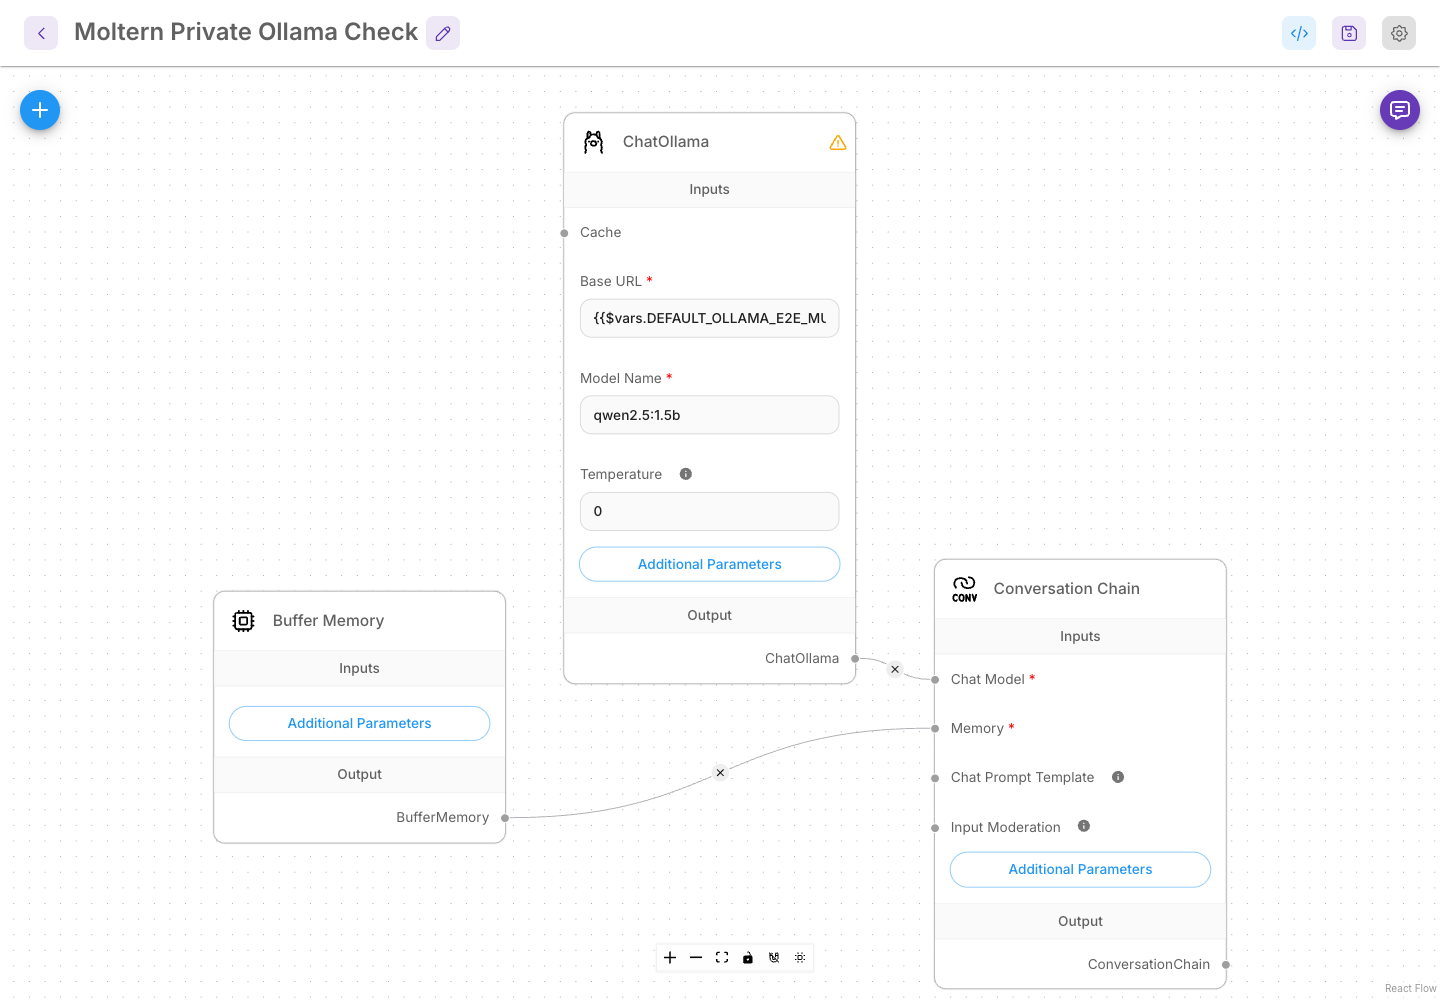The height and width of the screenshot is (1000, 1440).
Task: Click the Cache input handle
Action: 564,233
